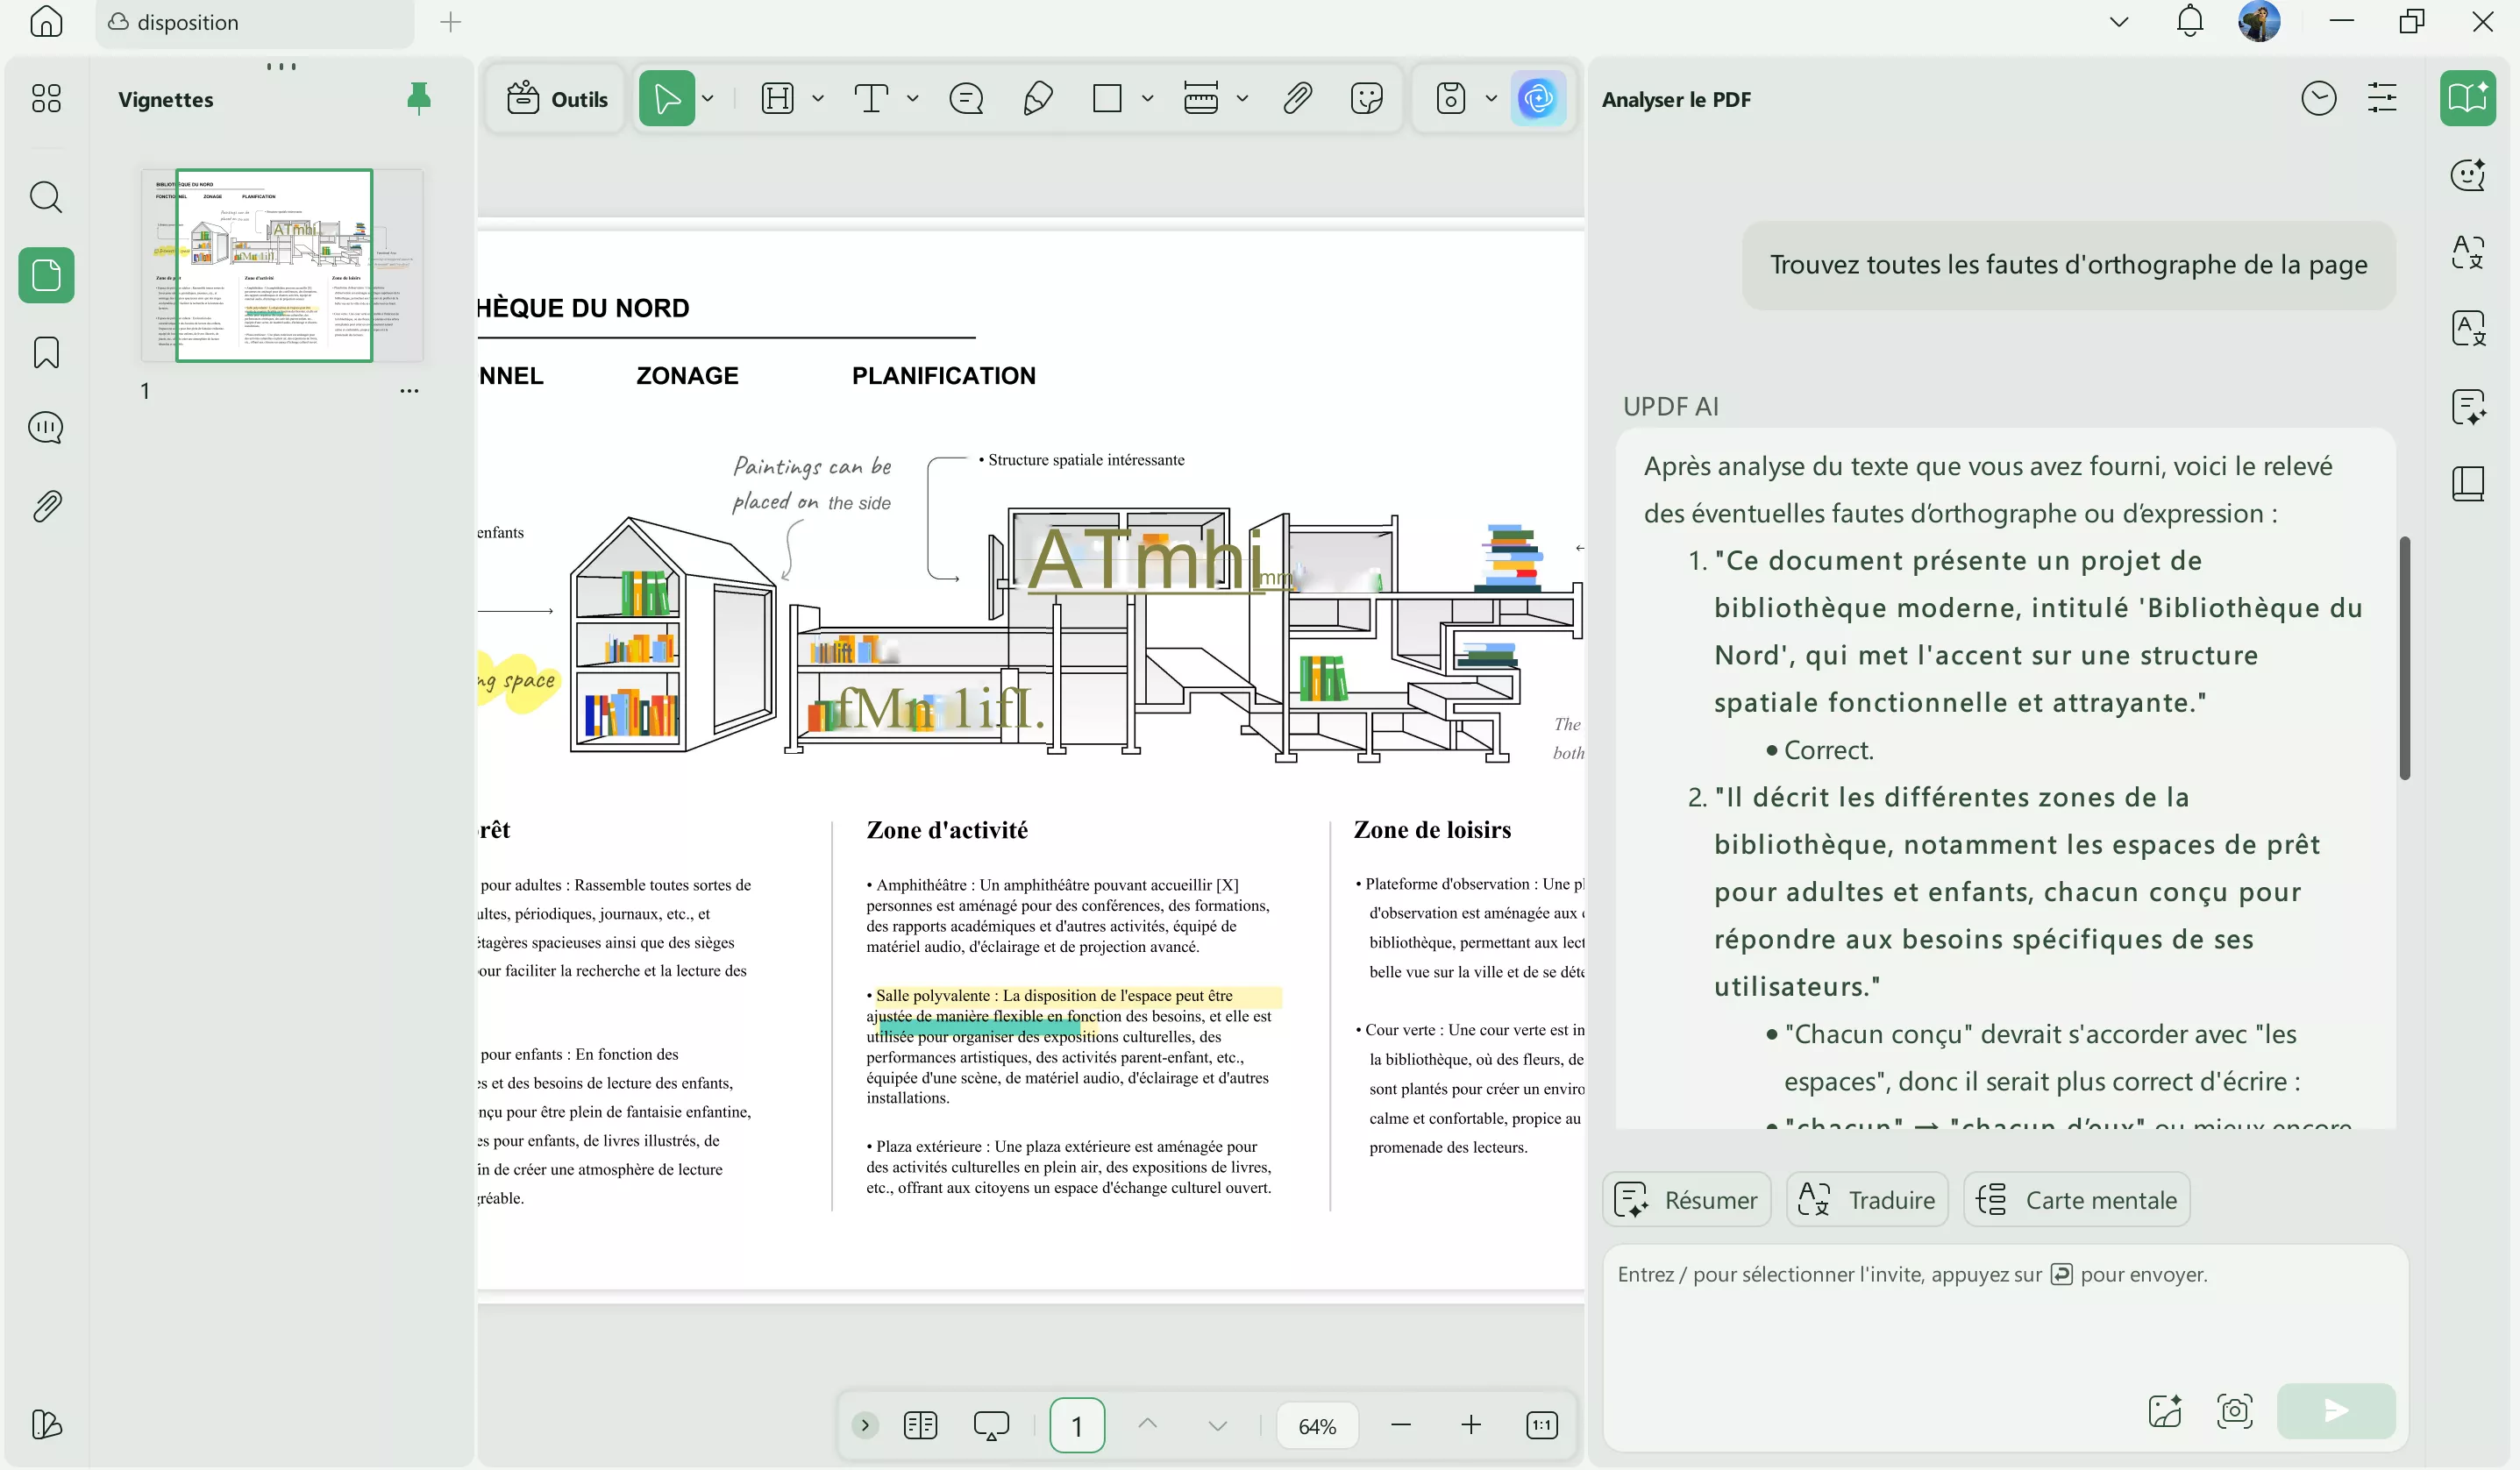Click the Carte mentale button
Image resolution: width=2520 pixels, height=1470 pixels.
(x=2077, y=1200)
